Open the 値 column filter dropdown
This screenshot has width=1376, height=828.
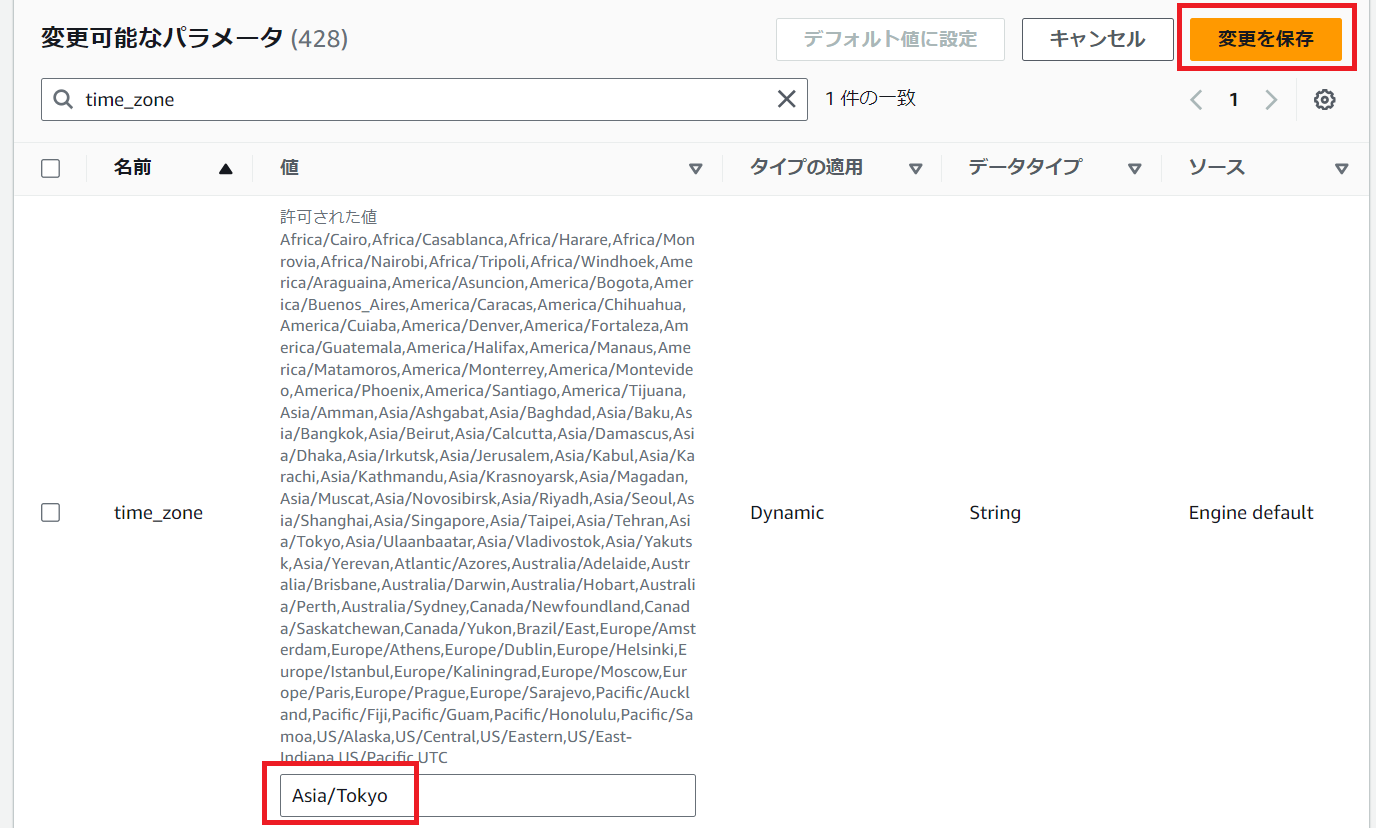coord(696,169)
